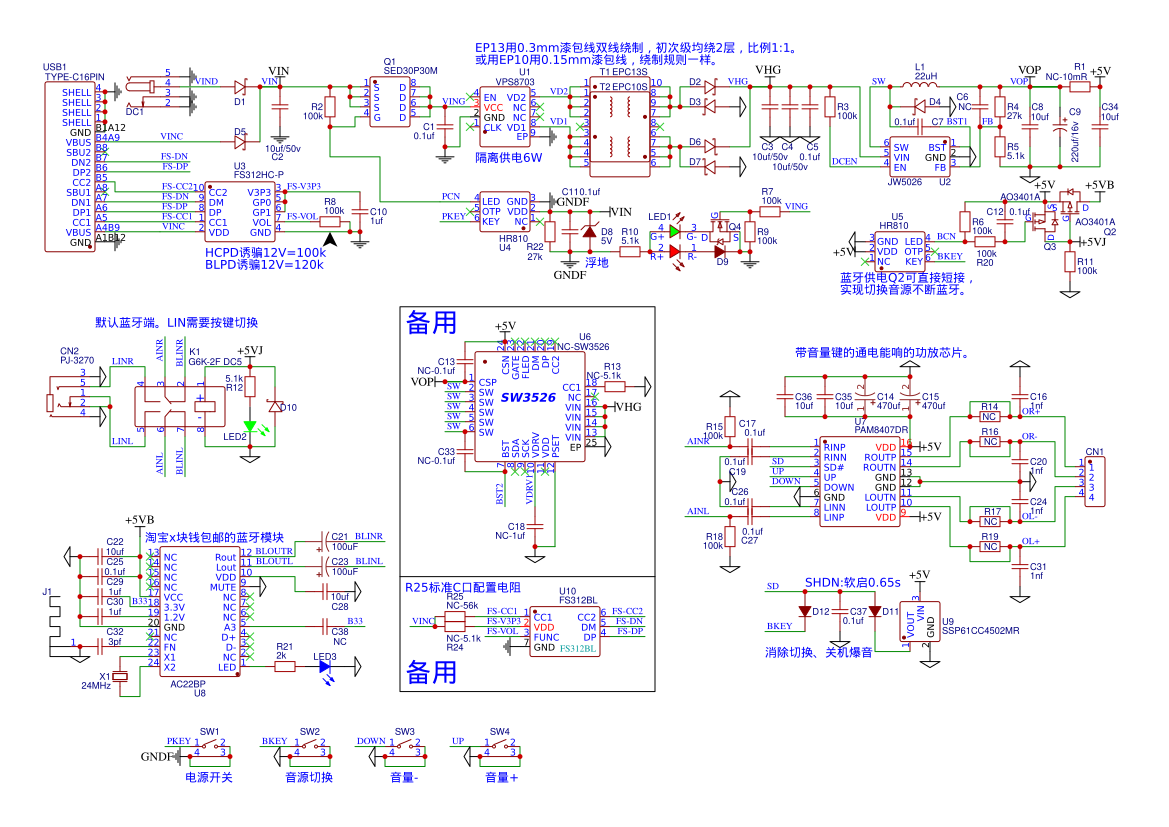The width and height of the screenshot is (1169, 827).
Task: Select the R8 100k resistor
Action: 330,221
